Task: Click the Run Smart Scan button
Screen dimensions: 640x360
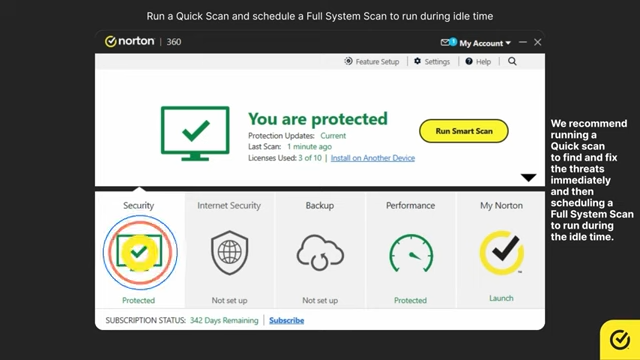Action: pyautogui.click(x=464, y=131)
